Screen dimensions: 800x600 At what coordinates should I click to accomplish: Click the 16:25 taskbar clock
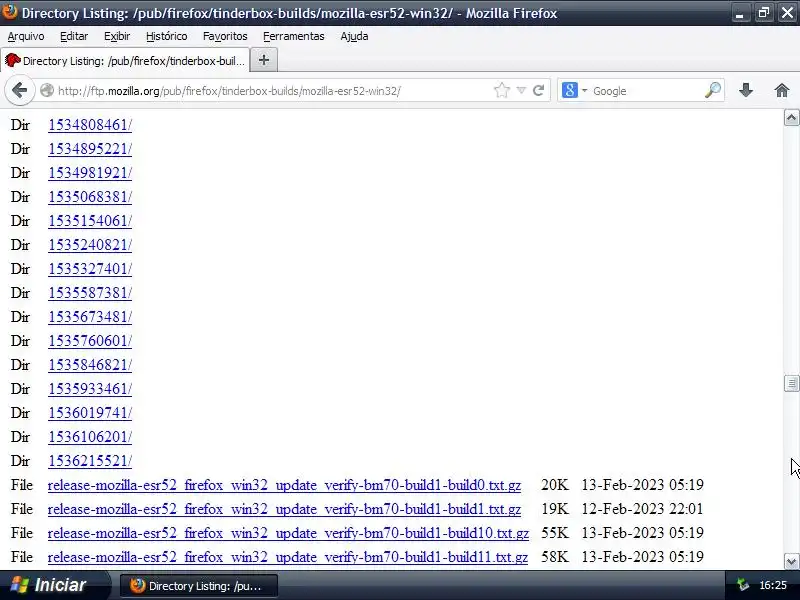(x=773, y=585)
